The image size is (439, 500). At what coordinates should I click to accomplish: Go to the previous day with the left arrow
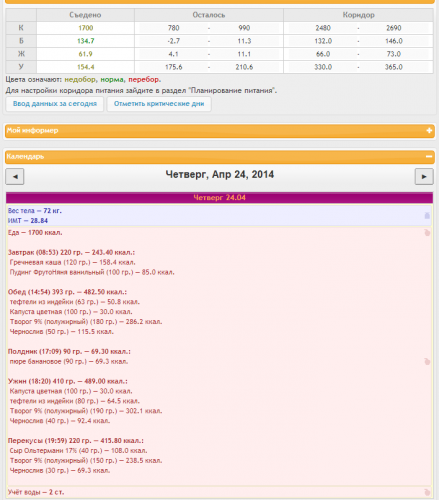15,177
